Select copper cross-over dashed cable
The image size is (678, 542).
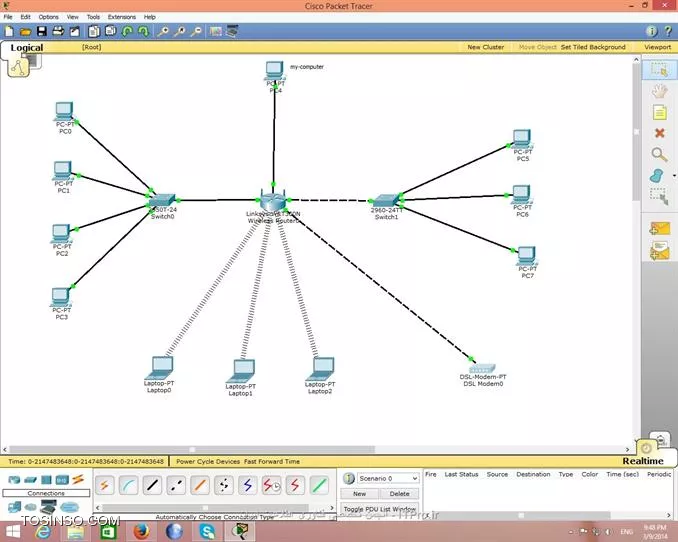coord(176,485)
